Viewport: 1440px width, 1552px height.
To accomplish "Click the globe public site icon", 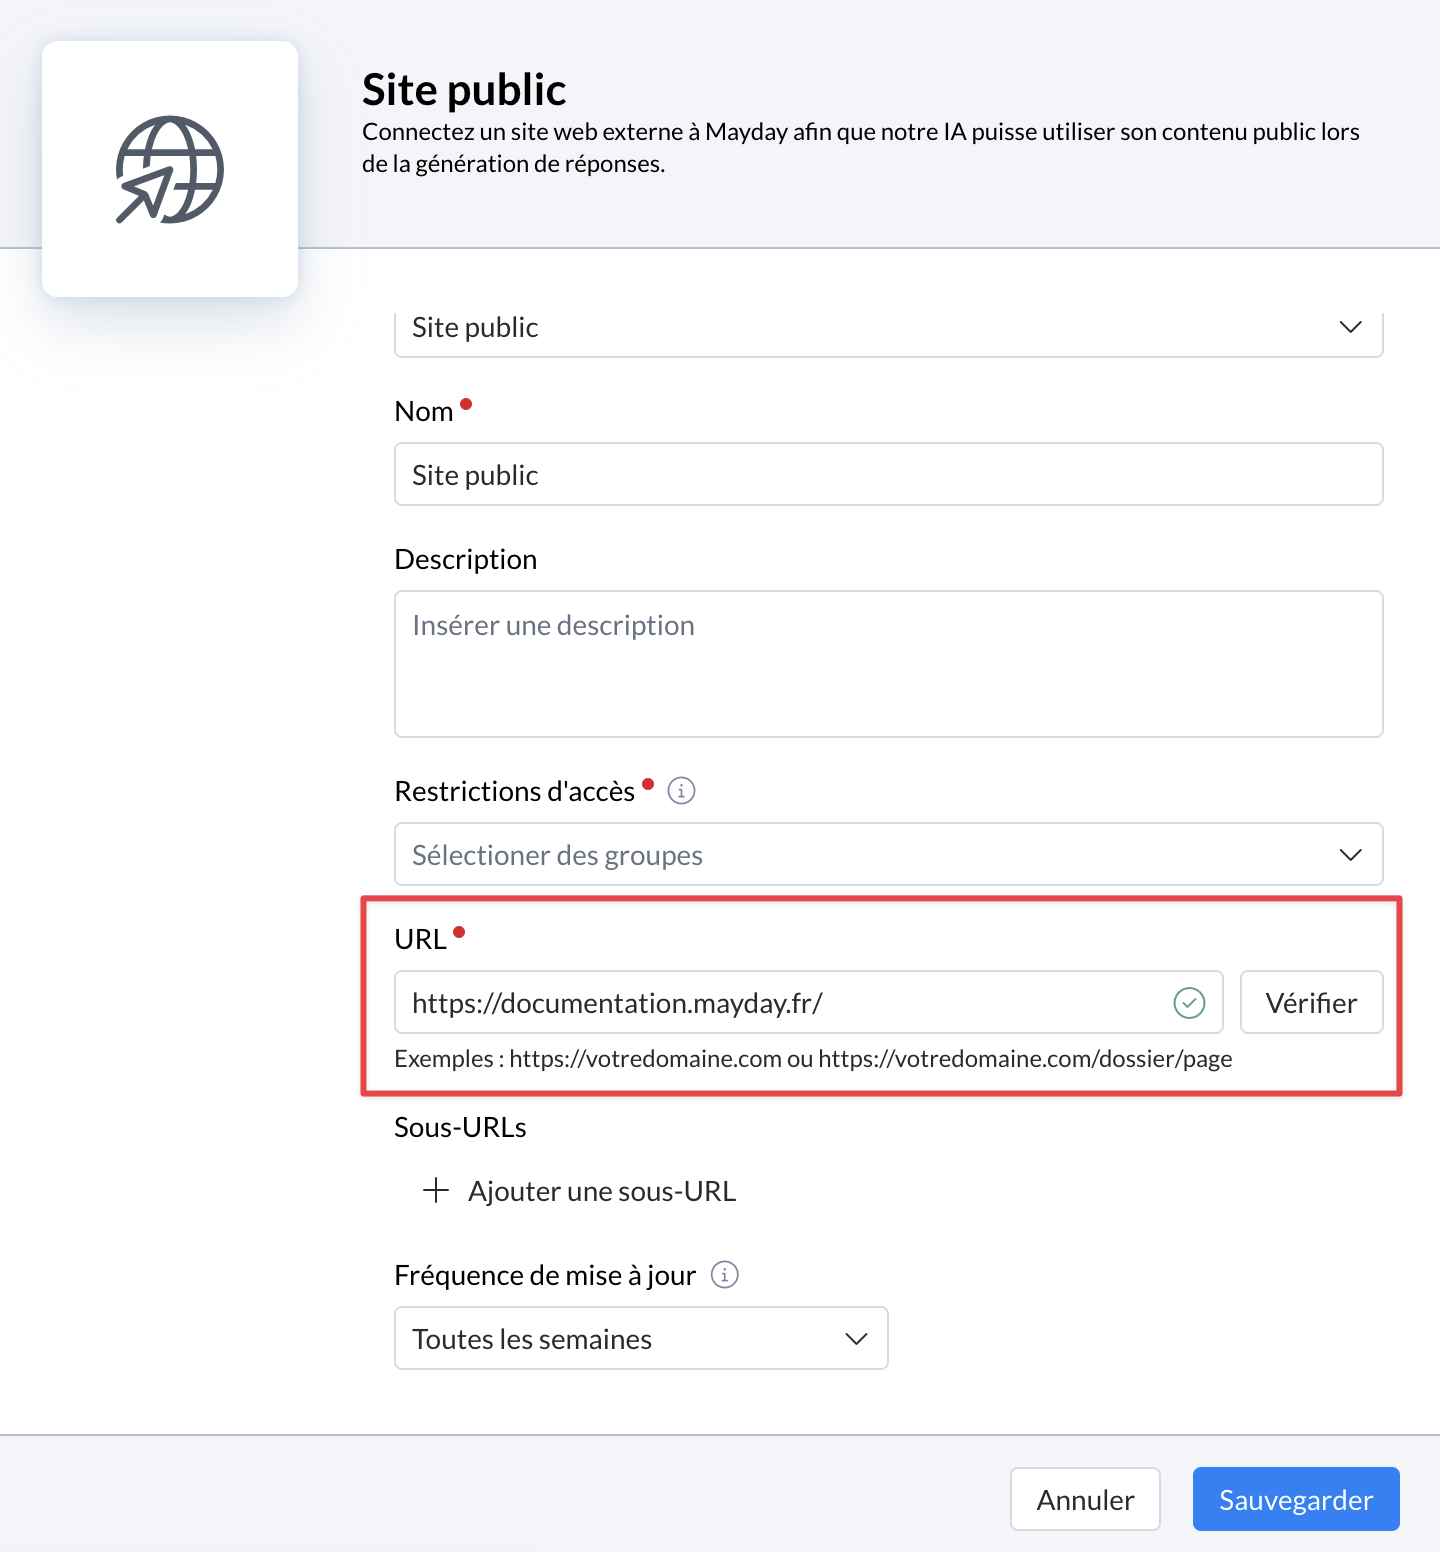I will click(x=170, y=169).
